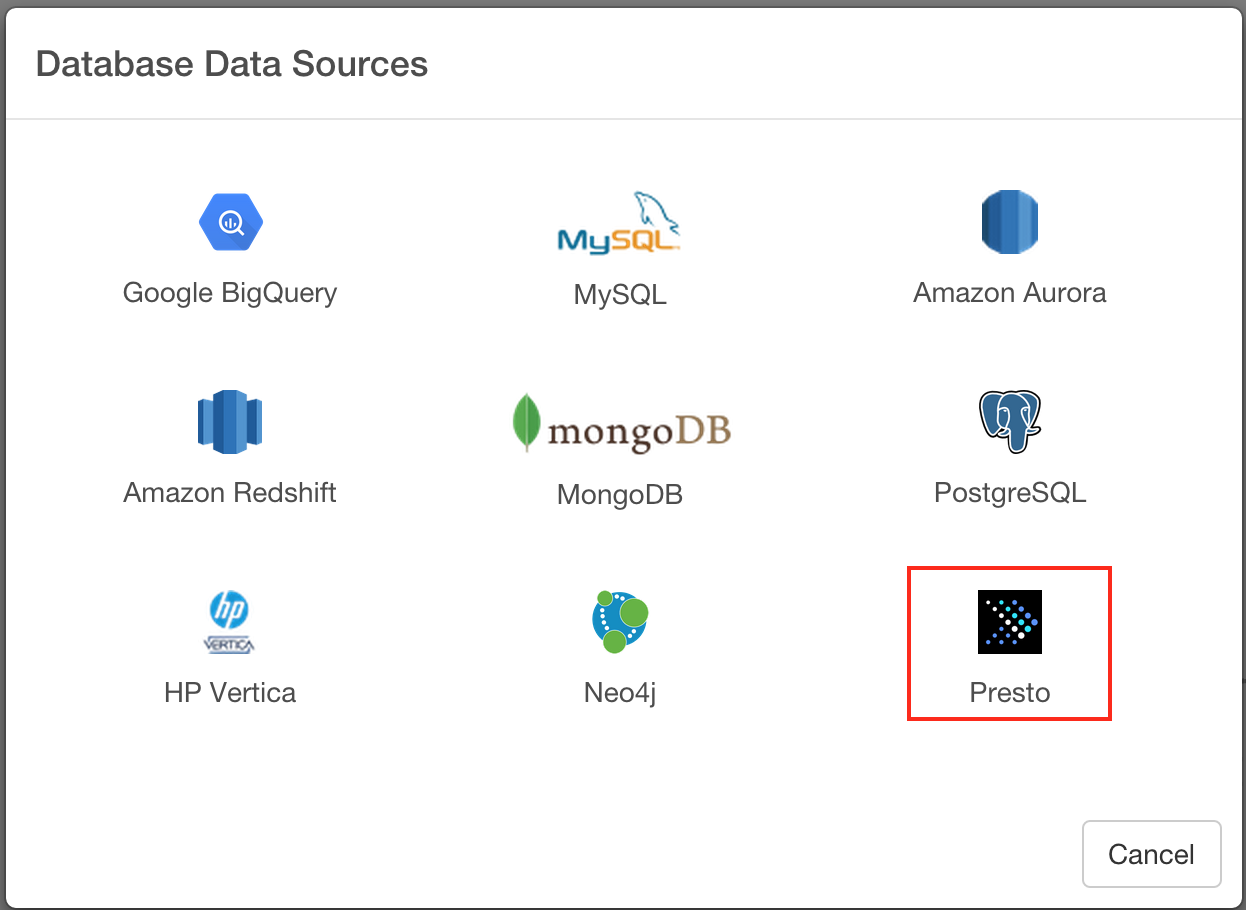The height and width of the screenshot is (910, 1246).
Task: Select the "Amazon Aurora" label
Action: pos(1009,293)
